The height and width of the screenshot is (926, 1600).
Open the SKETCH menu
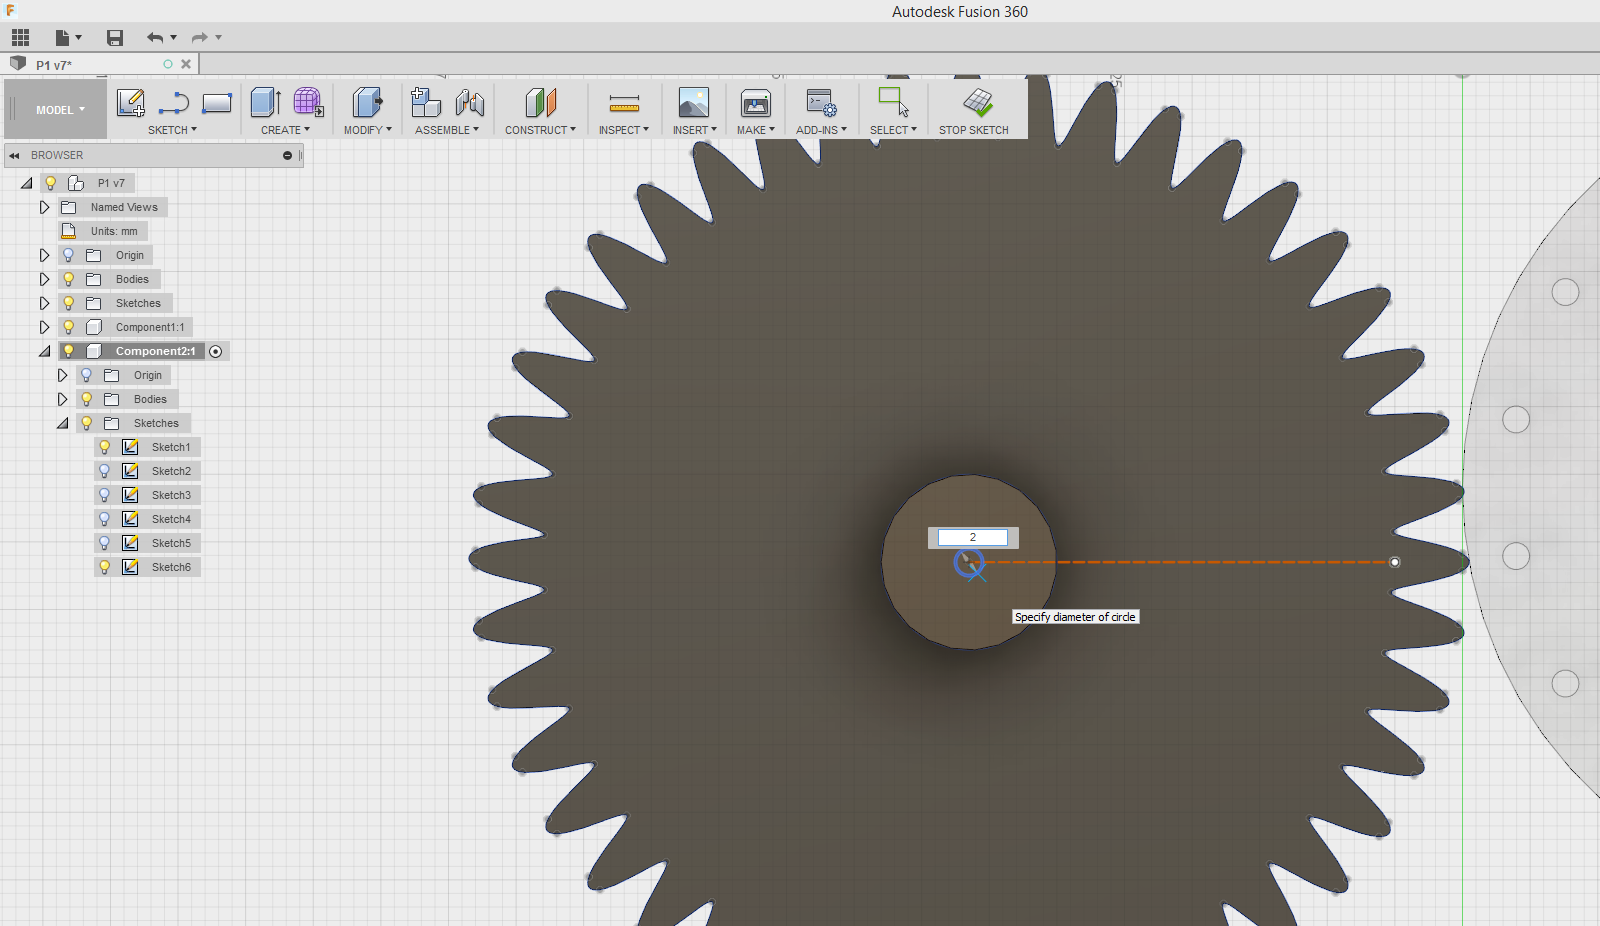[x=172, y=130]
